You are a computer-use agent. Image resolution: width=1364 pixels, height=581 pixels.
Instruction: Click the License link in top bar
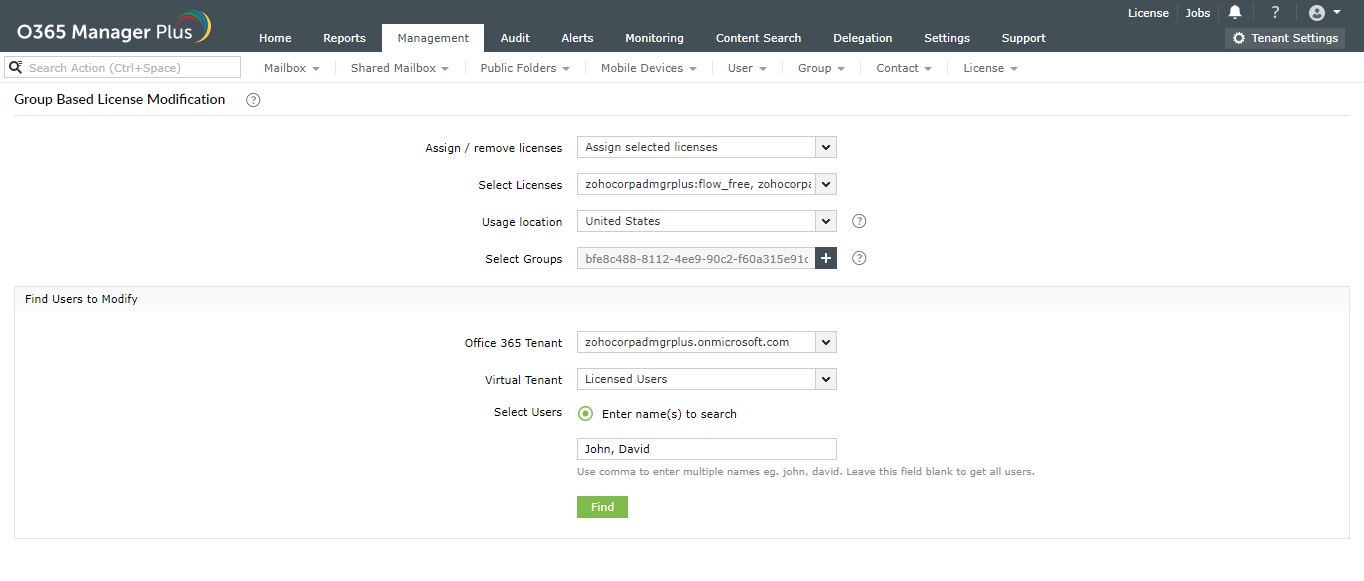[x=1148, y=13]
